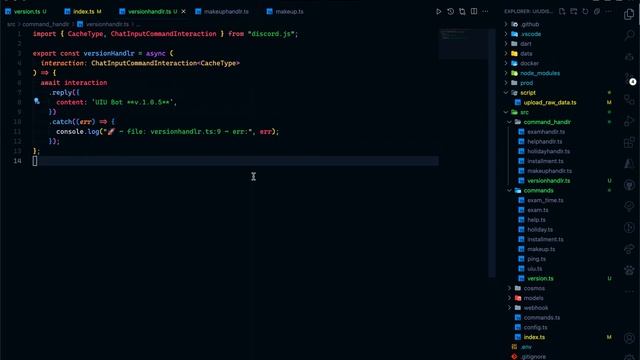This screenshot has width=640, height=360.
Task: Place cursor on empty line 14
Action: tap(236, 161)
